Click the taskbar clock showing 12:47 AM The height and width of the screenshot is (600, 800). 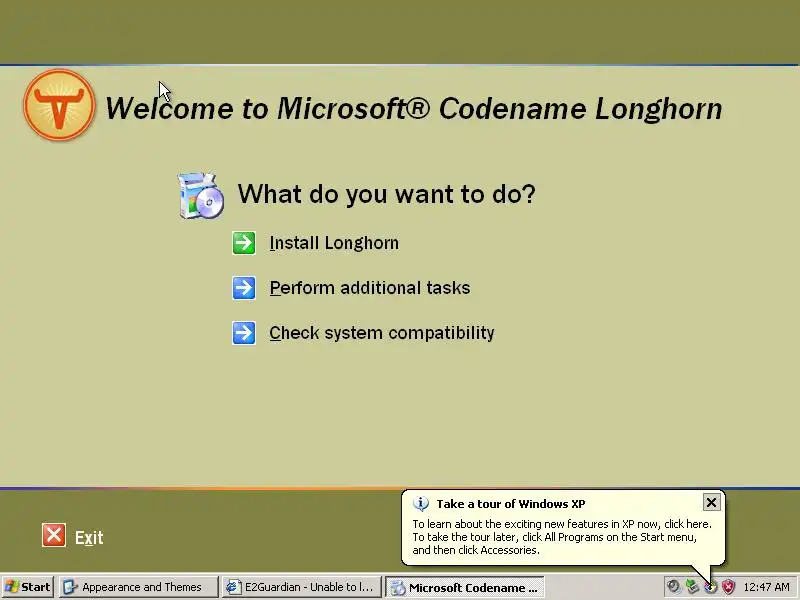[767, 587]
